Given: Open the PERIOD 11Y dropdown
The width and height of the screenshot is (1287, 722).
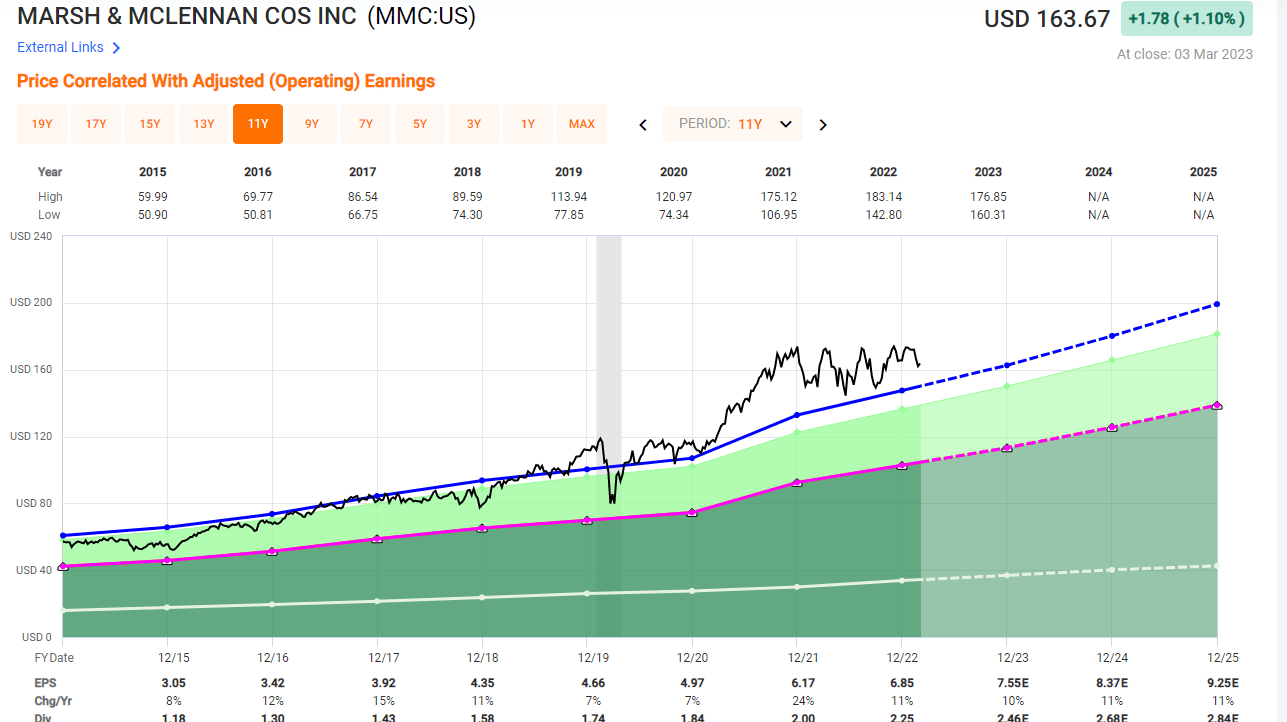Looking at the screenshot, I should coord(733,124).
